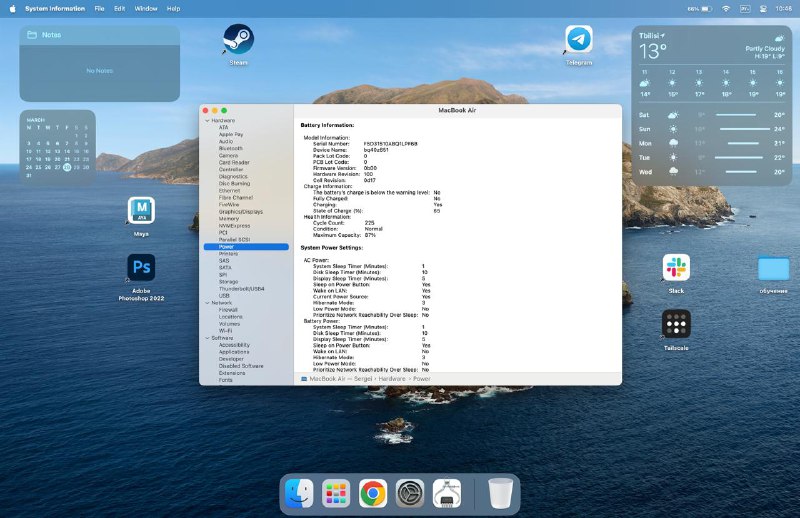Click the Notes widget folder icon
800x518 pixels.
32,35
